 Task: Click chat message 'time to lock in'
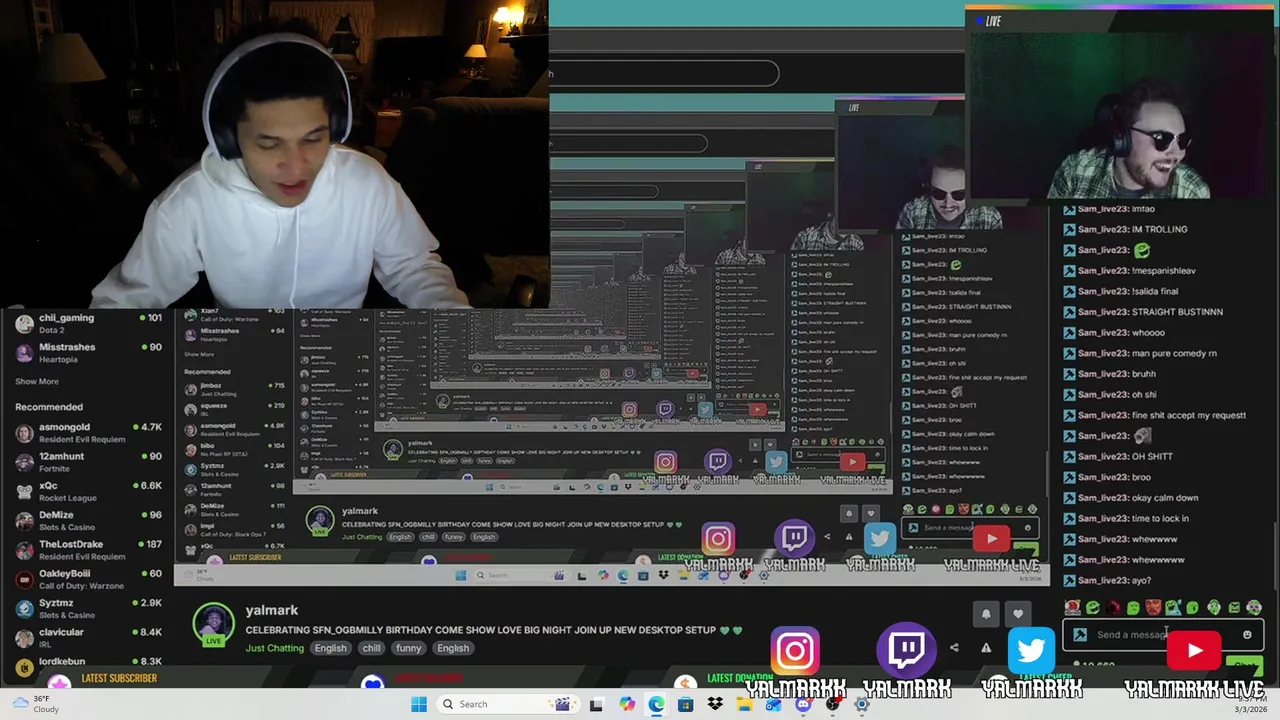(x=1161, y=518)
